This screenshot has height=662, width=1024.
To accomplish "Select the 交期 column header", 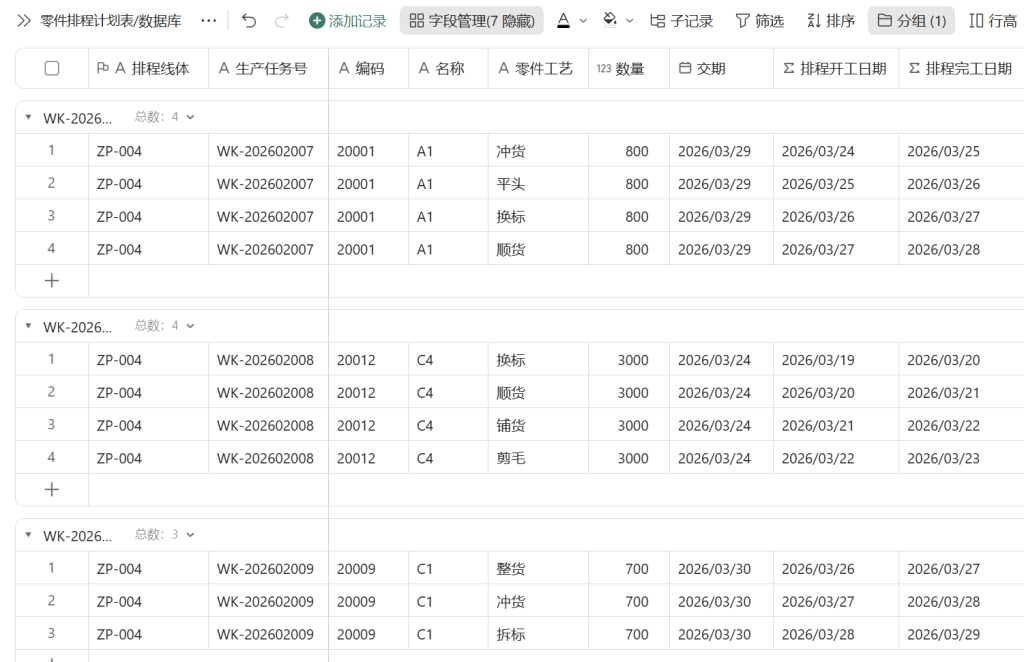I will pos(721,68).
